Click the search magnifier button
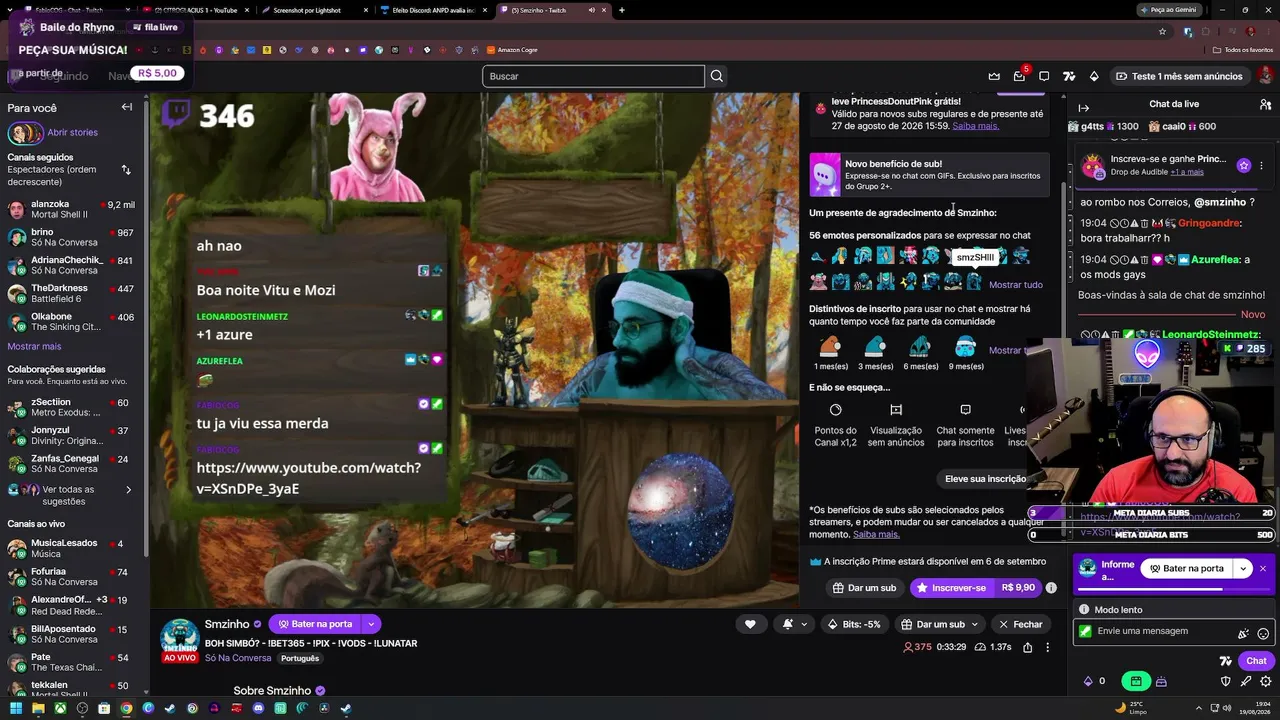This screenshot has height=720, width=1280. coord(717,76)
